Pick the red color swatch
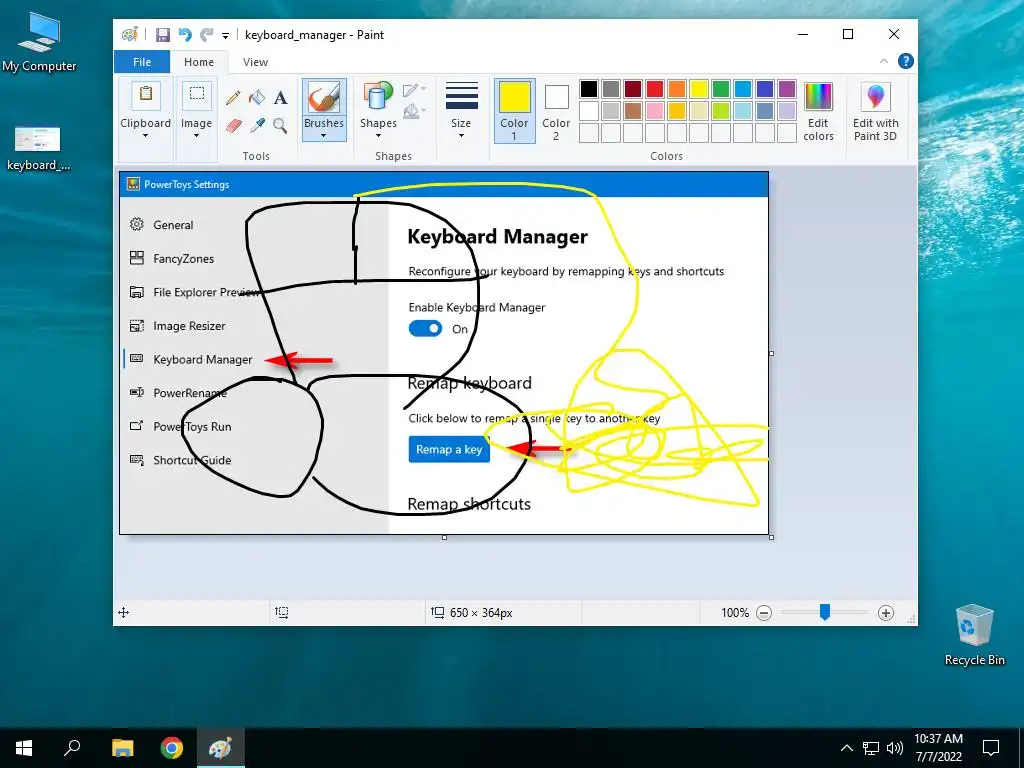 (655, 89)
